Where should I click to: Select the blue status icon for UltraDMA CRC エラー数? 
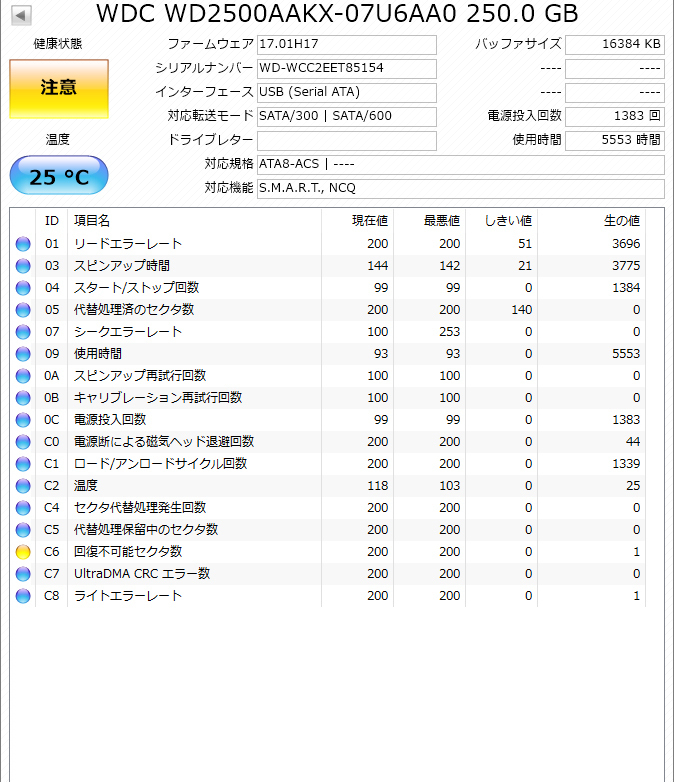(x=23, y=574)
